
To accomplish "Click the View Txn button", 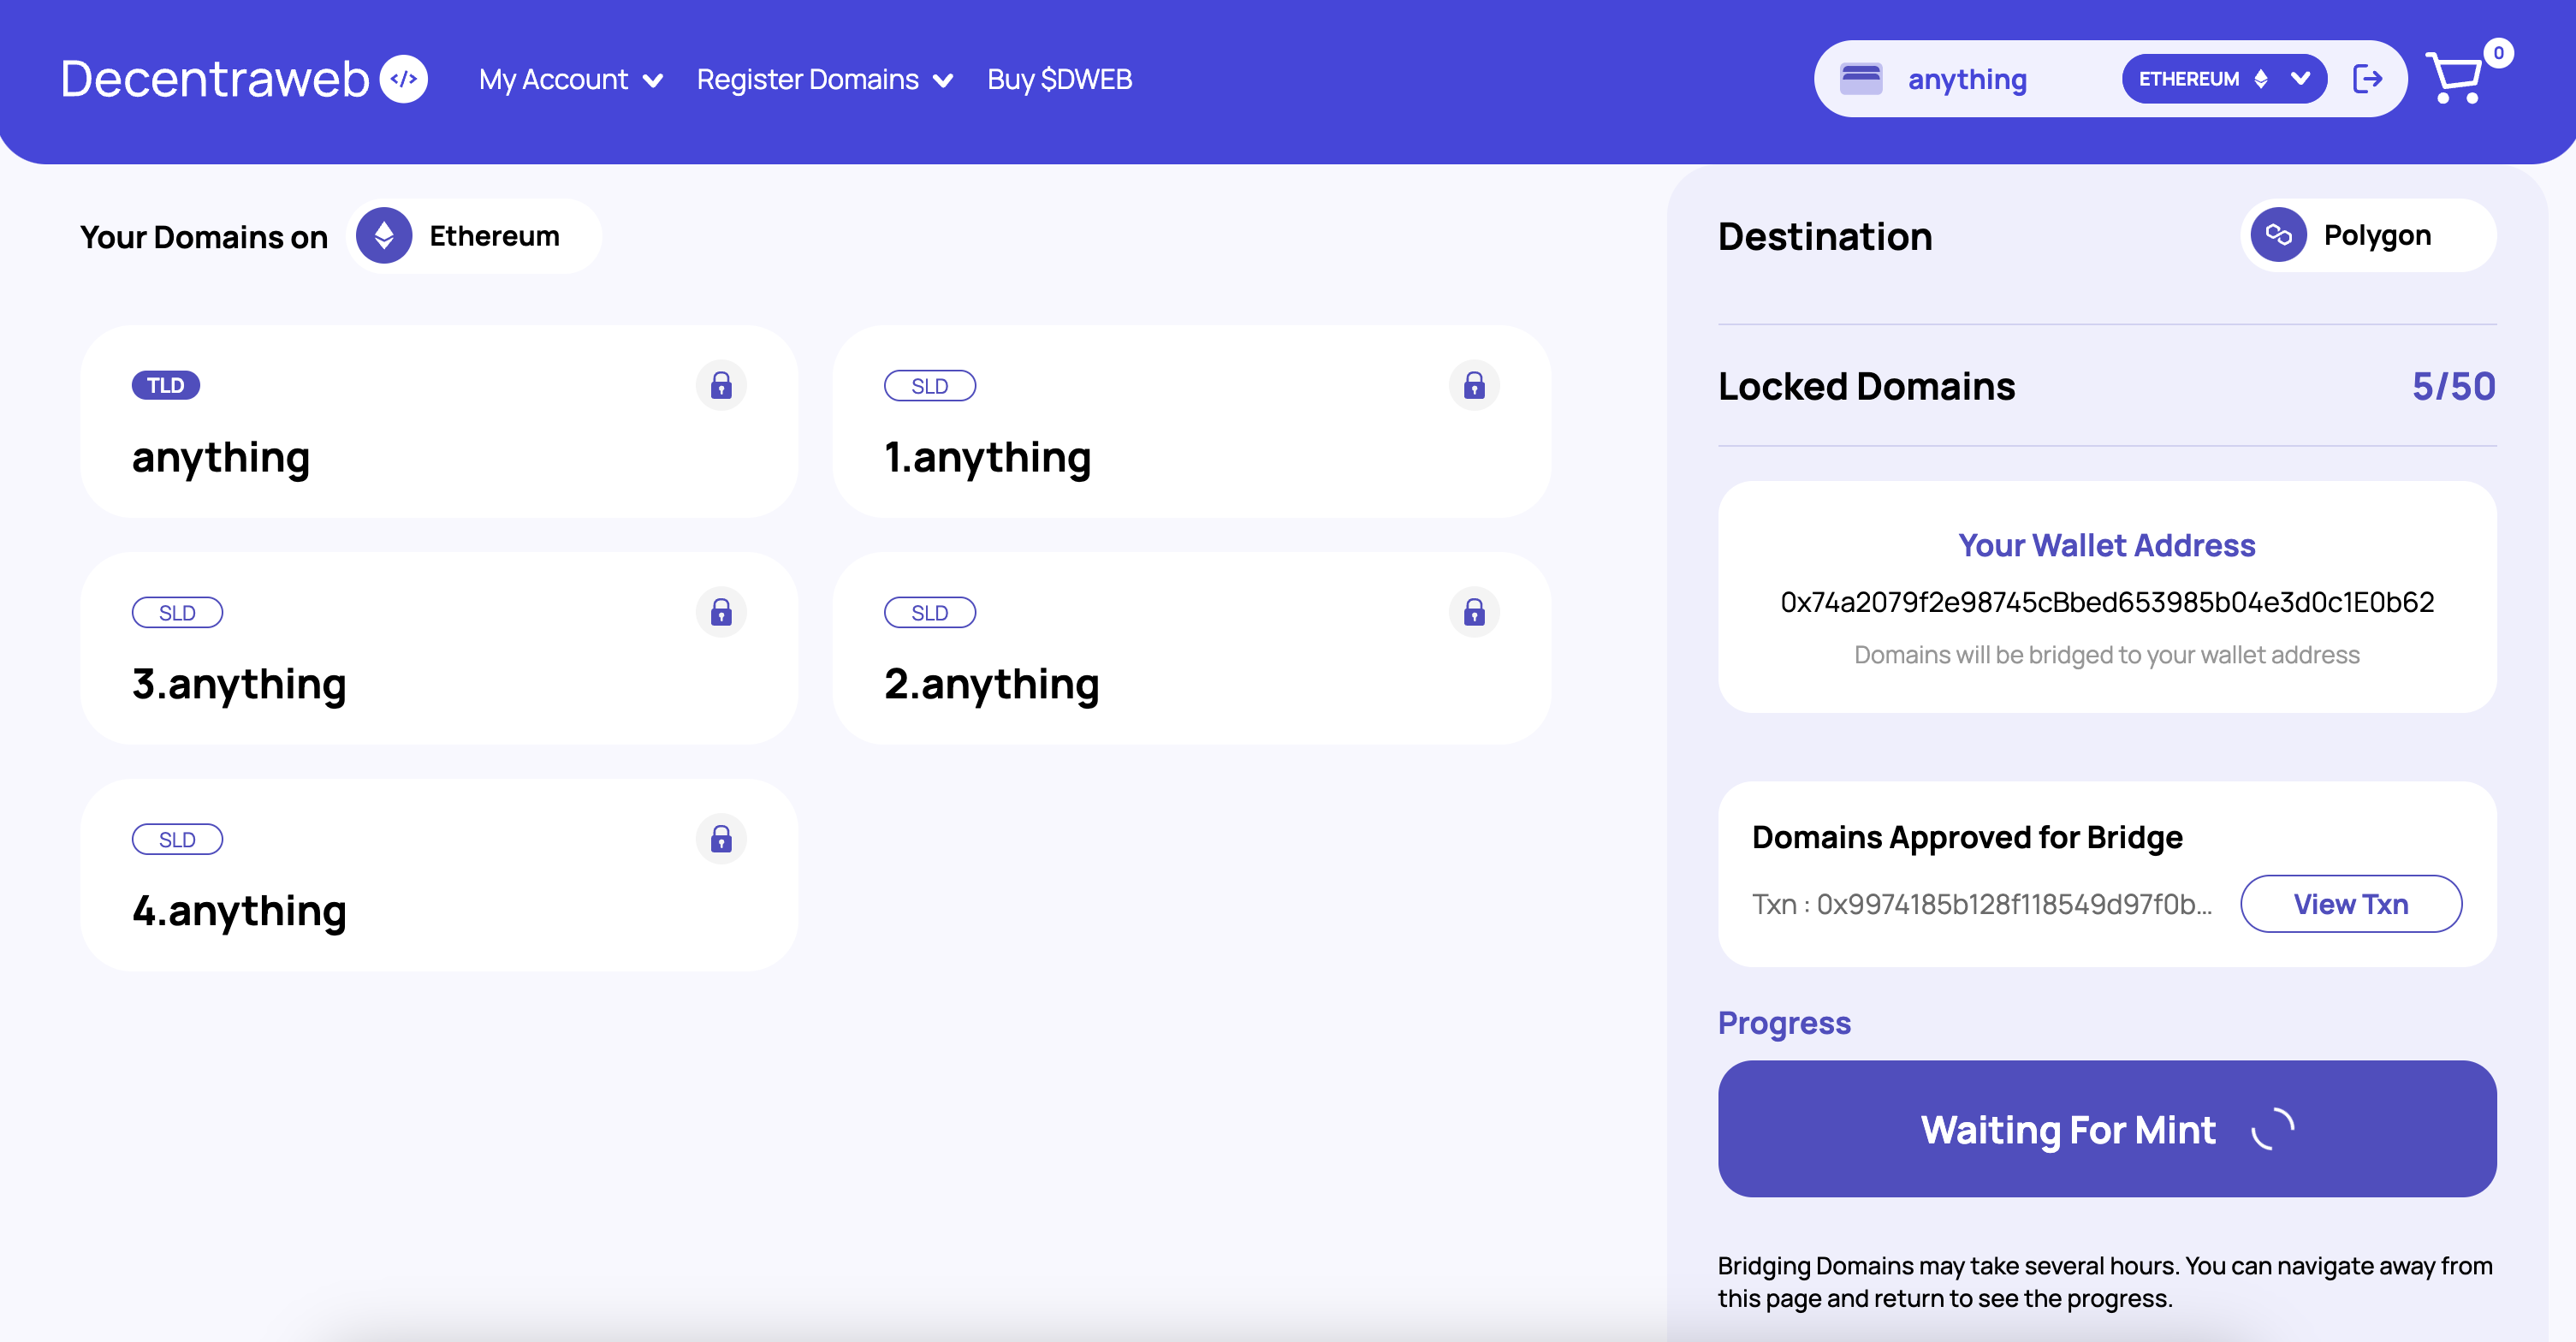I will pyautogui.click(x=2350, y=904).
